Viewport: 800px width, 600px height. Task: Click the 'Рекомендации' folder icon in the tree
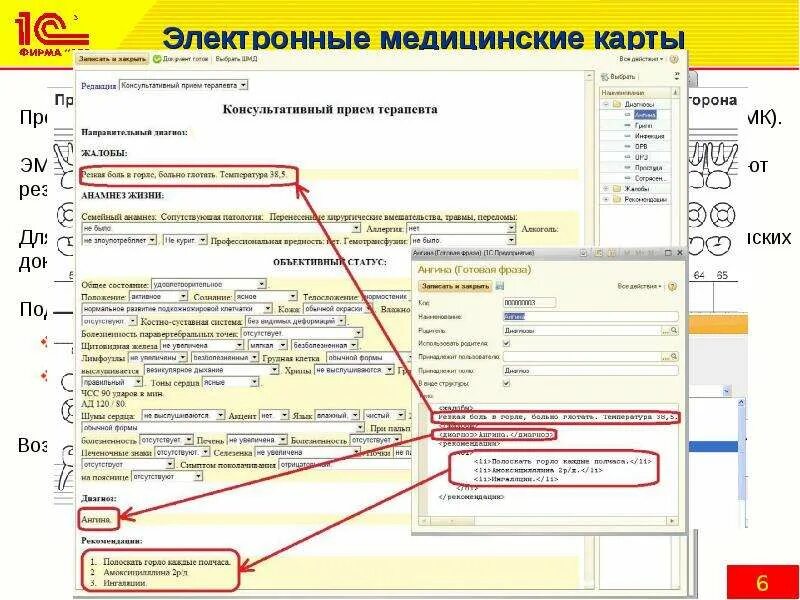tap(617, 199)
